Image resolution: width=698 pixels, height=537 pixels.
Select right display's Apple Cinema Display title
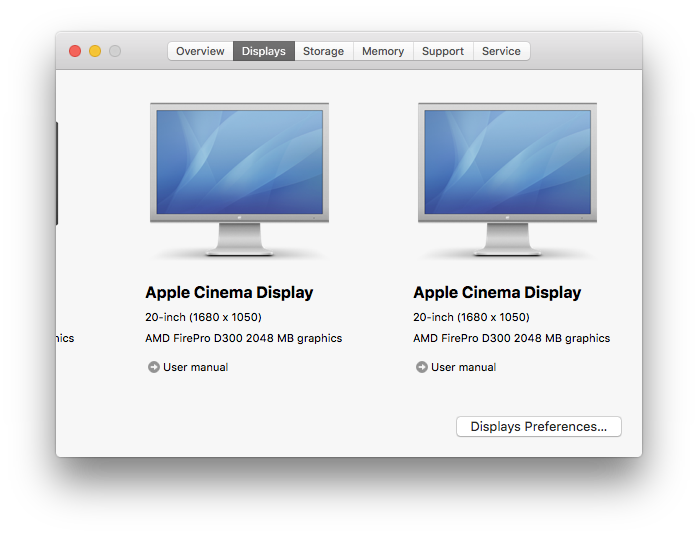click(497, 293)
